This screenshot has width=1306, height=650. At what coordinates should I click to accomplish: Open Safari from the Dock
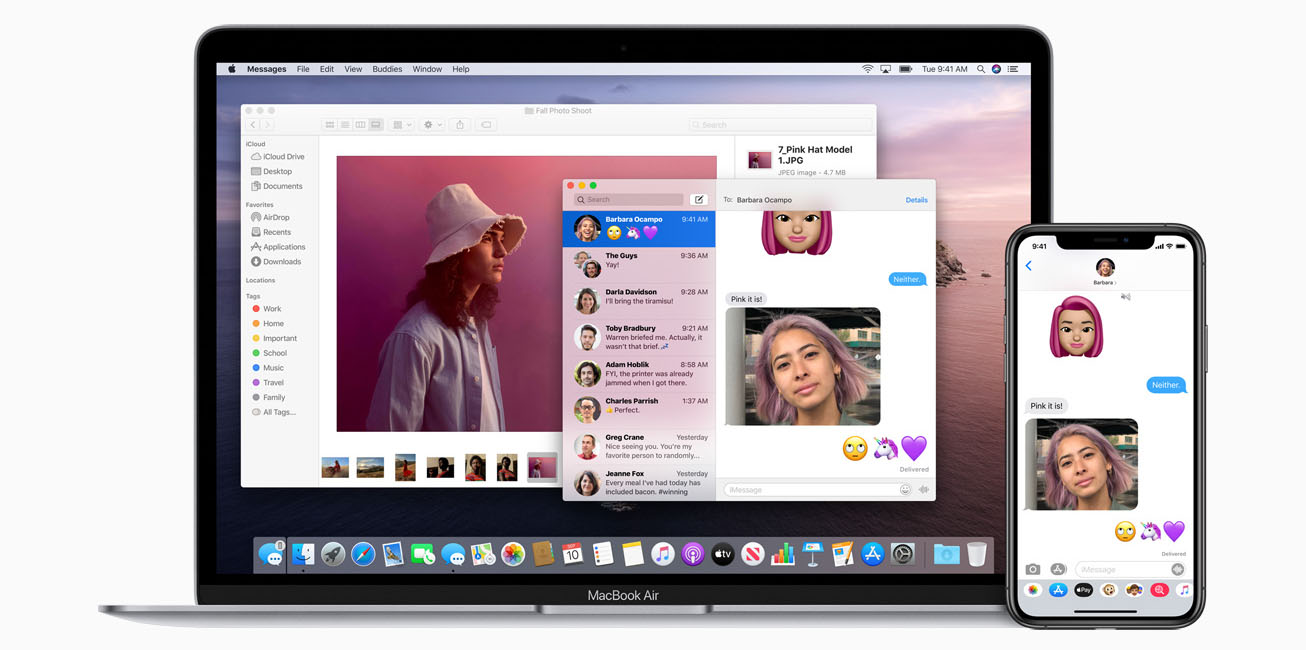coord(363,554)
